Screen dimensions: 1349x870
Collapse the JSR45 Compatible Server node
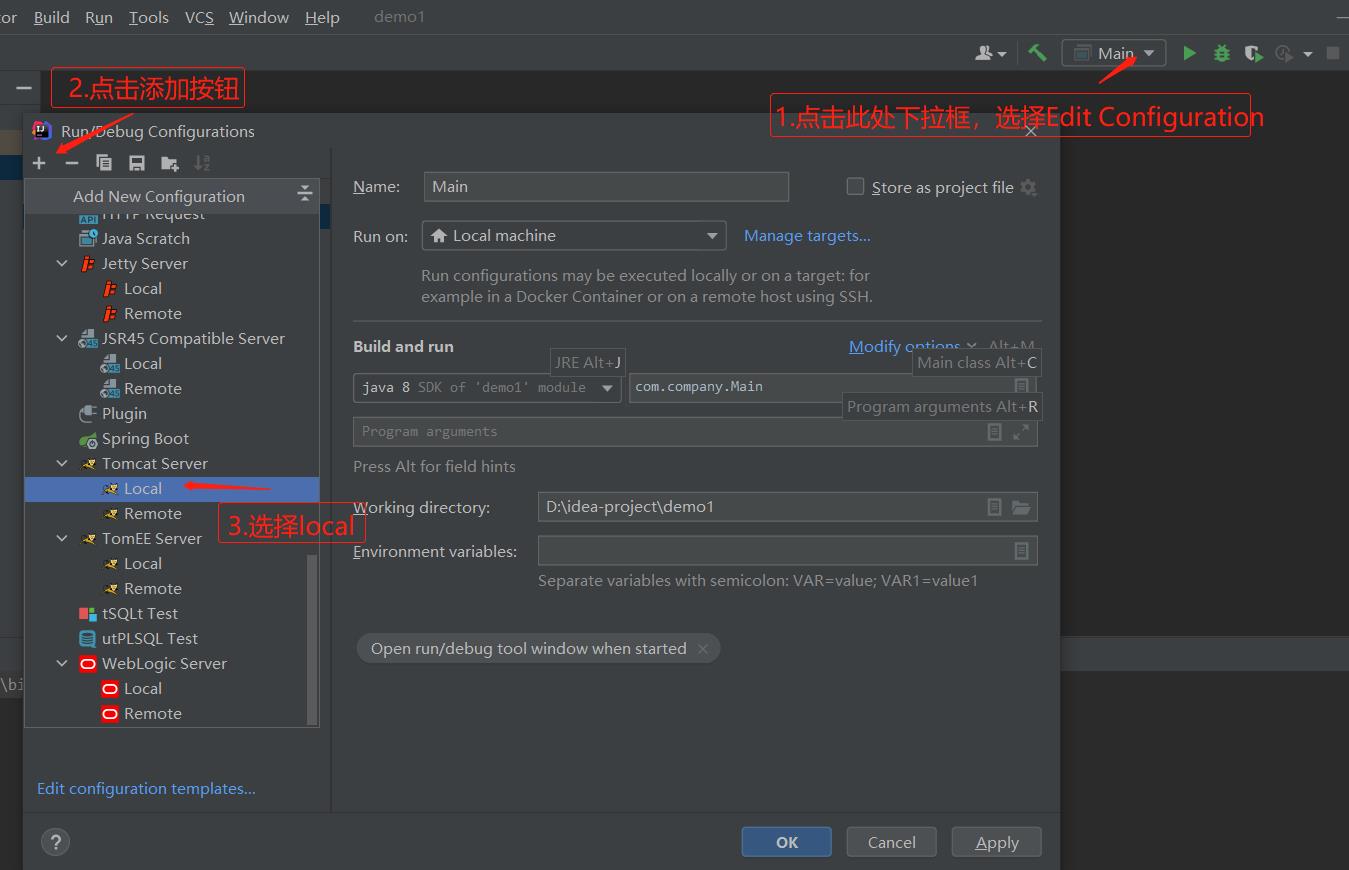62,339
